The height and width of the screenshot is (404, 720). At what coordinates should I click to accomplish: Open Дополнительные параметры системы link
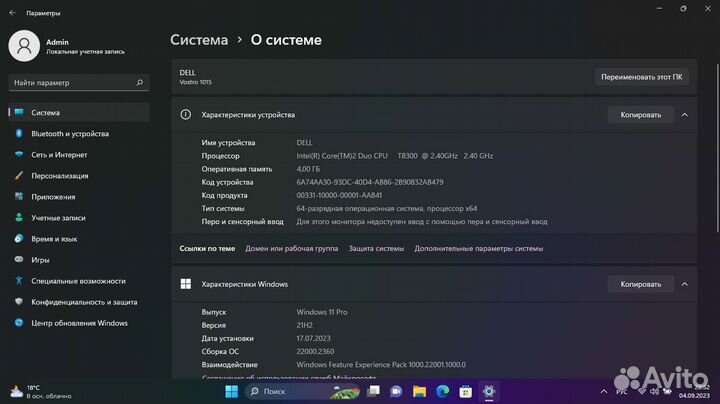[x=478, y=248]
